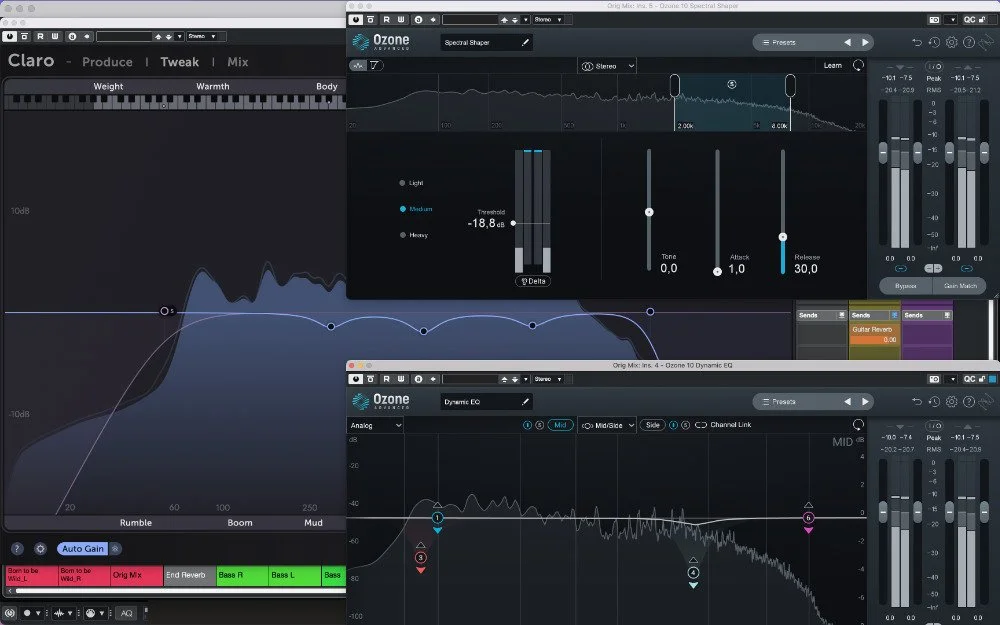The width and height of the screenshot is (1000, 625).
Task: Select Dynamic EQ band node 4
Action: point(693,573)
